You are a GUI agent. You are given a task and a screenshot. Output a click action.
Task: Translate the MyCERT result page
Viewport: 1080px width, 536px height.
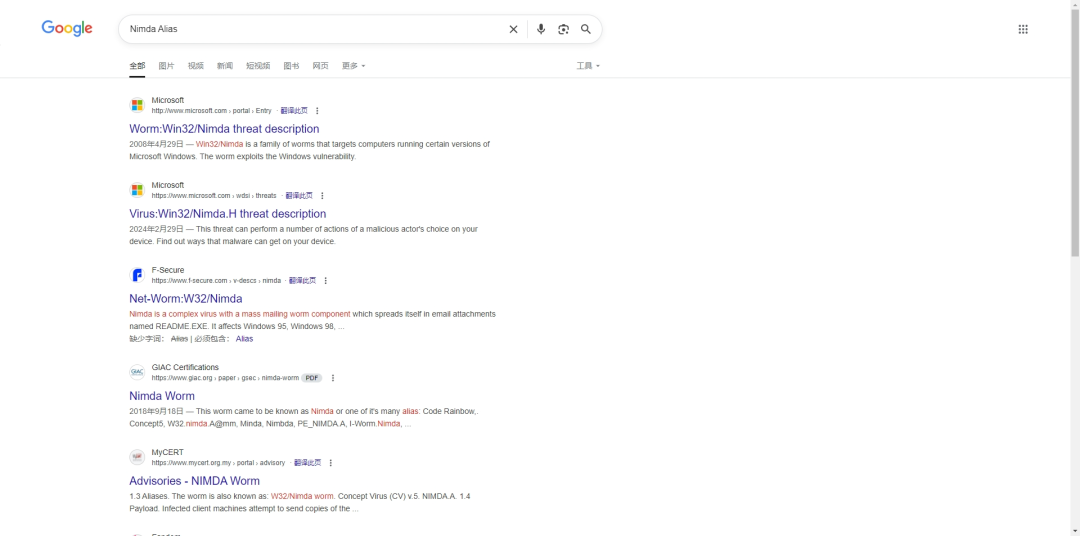tap(307, 463)
